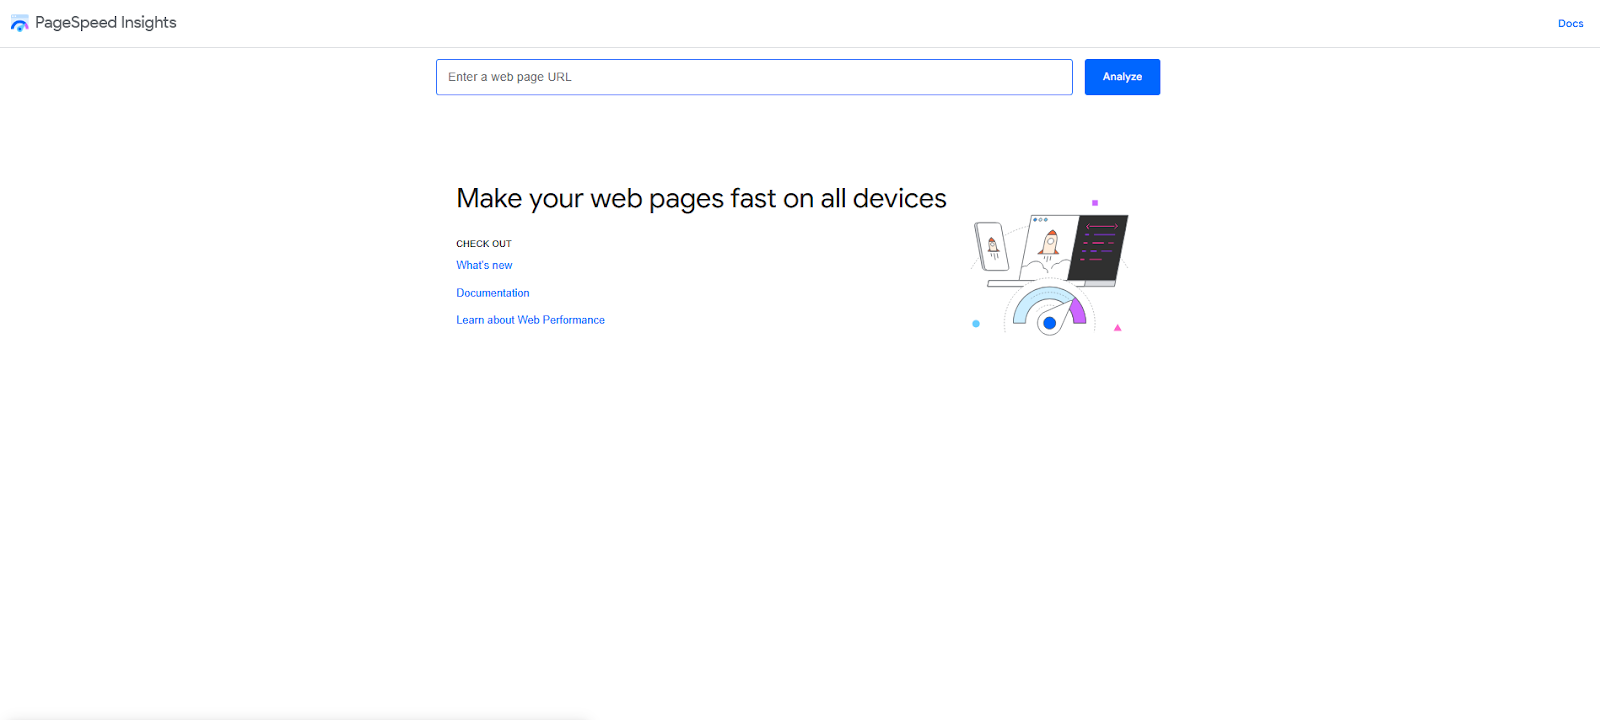Click the 'Make your web pages fast' headline
This screenshot has height=720, width=1600.
coord(701,199)
